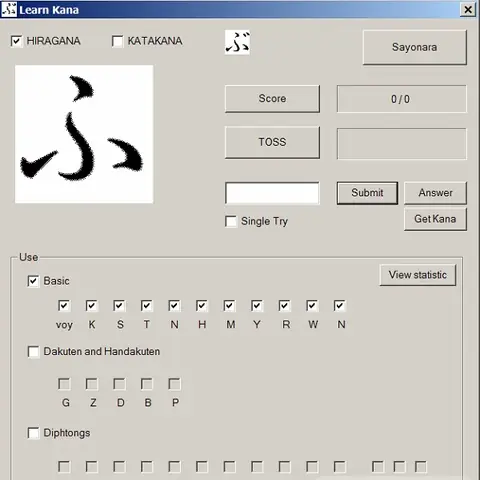Uncheck the T row checkbox
This screenshot has width=480, height=480.
(147, 306)
